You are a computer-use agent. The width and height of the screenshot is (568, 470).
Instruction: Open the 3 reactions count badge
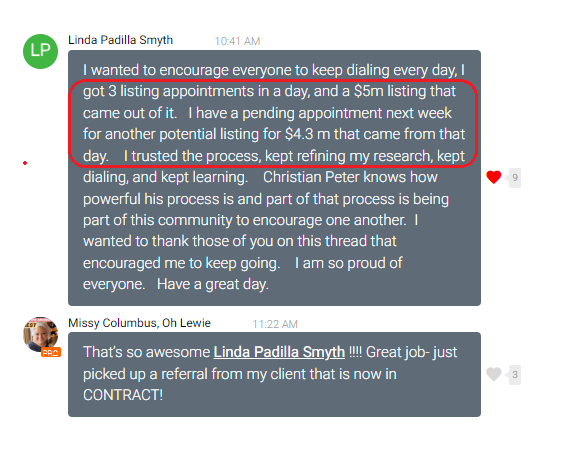point(515,374)
